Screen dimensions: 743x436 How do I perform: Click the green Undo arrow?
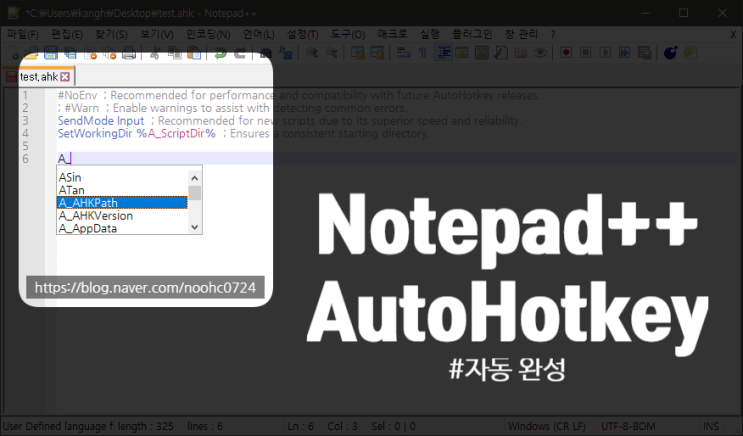(x=220, y=53)
